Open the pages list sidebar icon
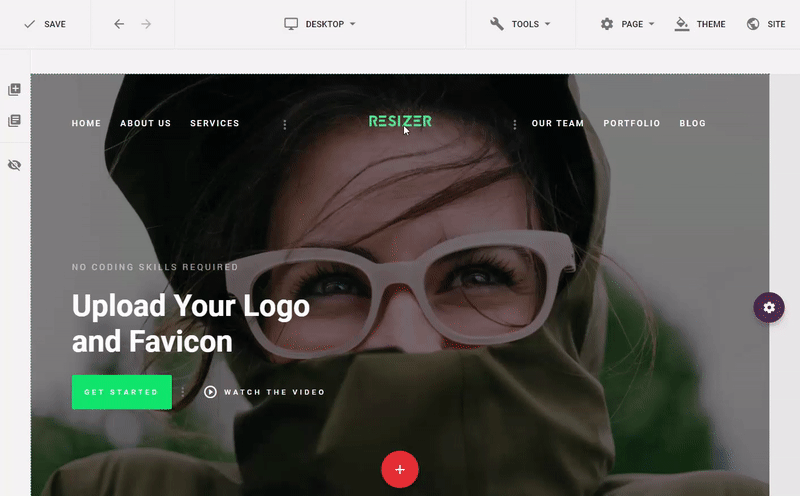800x496 pixels. [14, 120]
